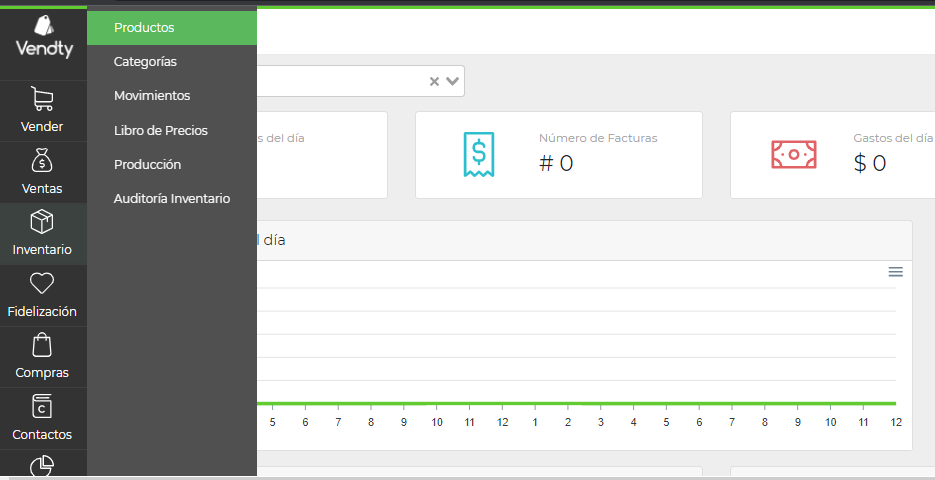The height and width of the screenshot is (480, 935).
Task: Expand the dropdown chevron arrow
Action: pos(453,81)
